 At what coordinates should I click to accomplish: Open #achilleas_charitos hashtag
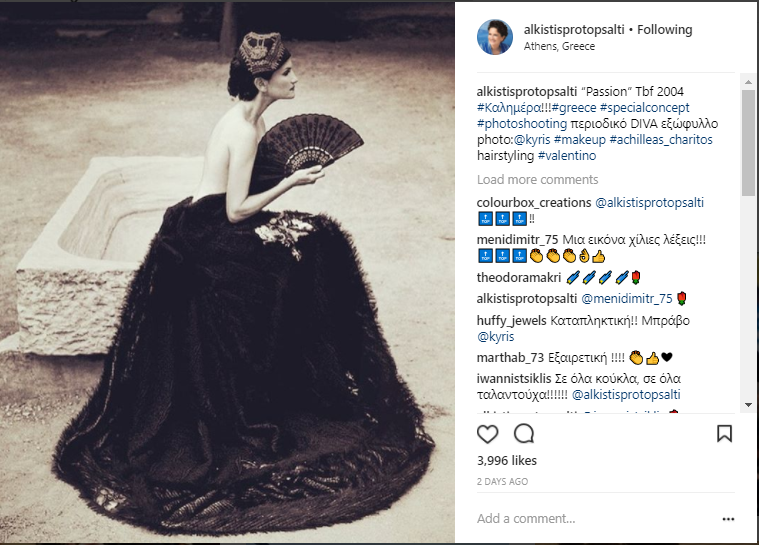(661, 139)
